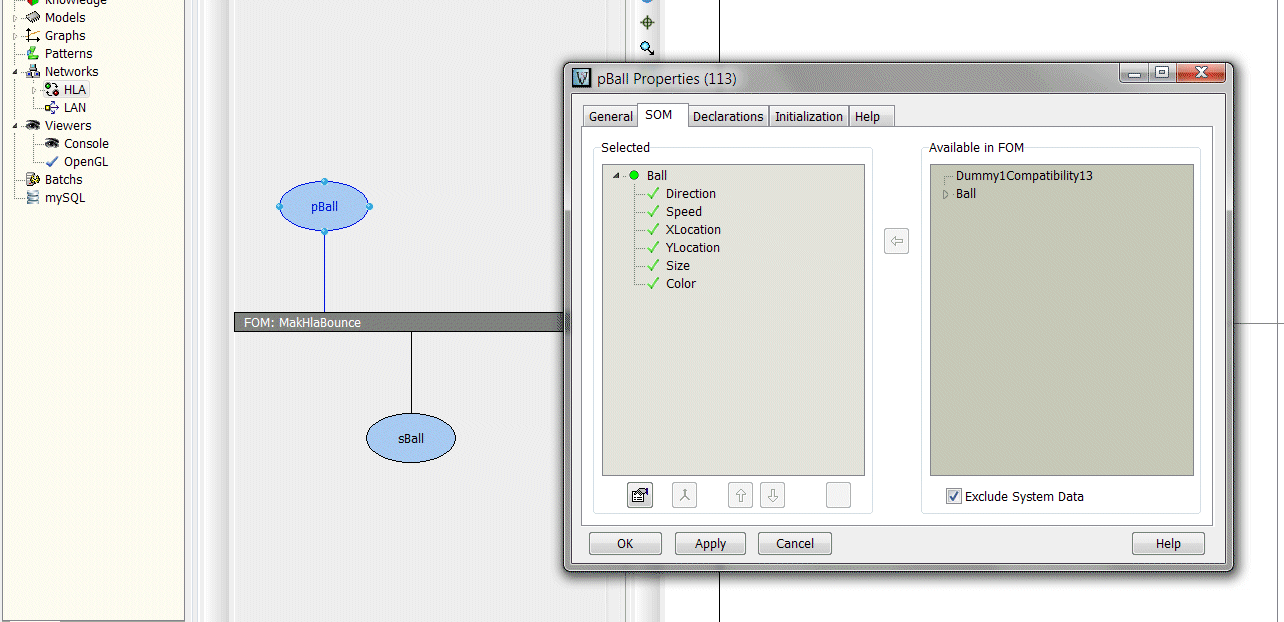
Task: Collapse the Ball node in Selected list
Action: tap(616, 176)
